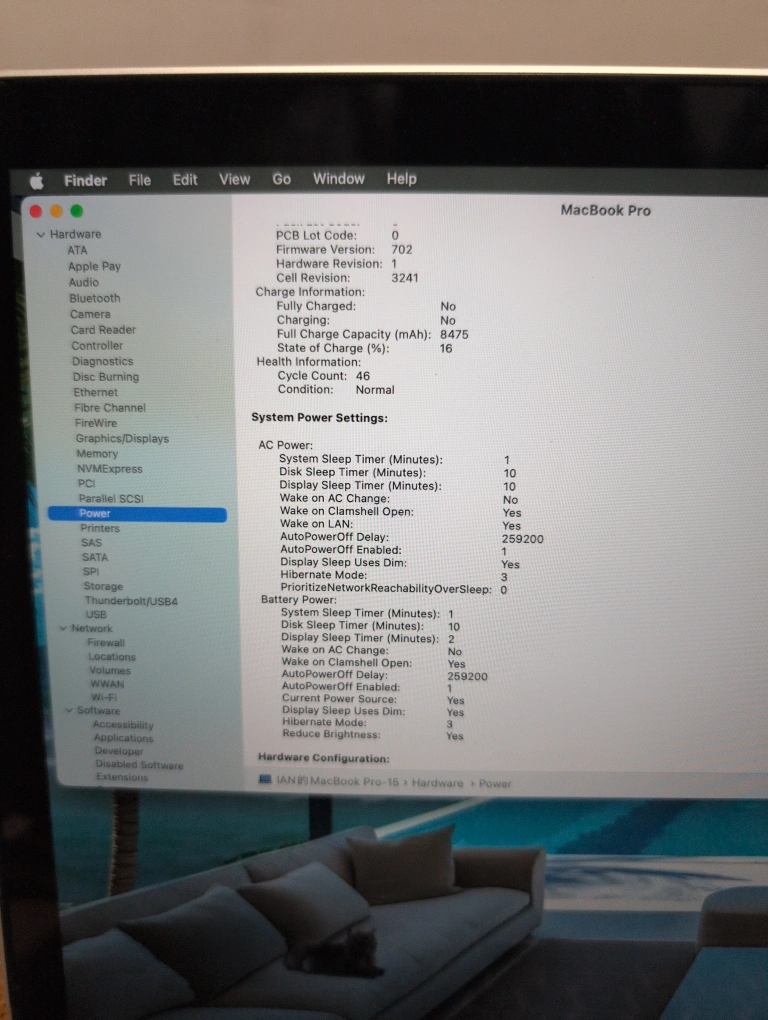Viewport: 768px width, 1020px height.
Task: Collapse the Software section chevron
Action: pos(69,710)
